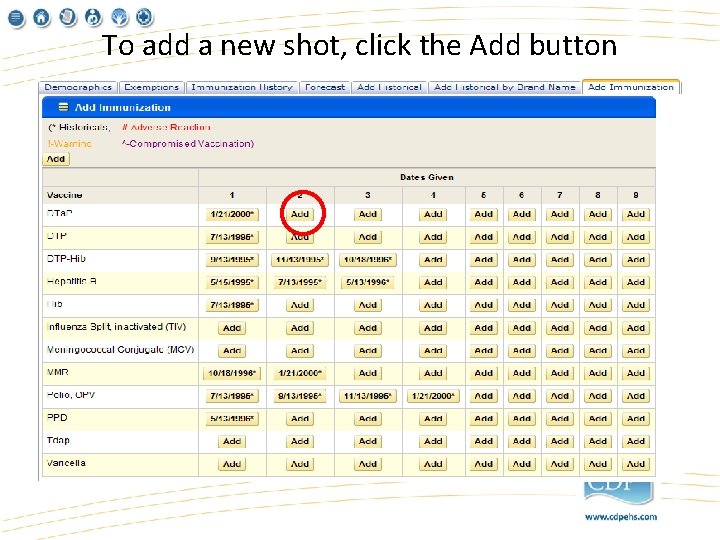Click Add for Meningococcal Conjugate dose 3
720x540 pixels.
[368, 350]
